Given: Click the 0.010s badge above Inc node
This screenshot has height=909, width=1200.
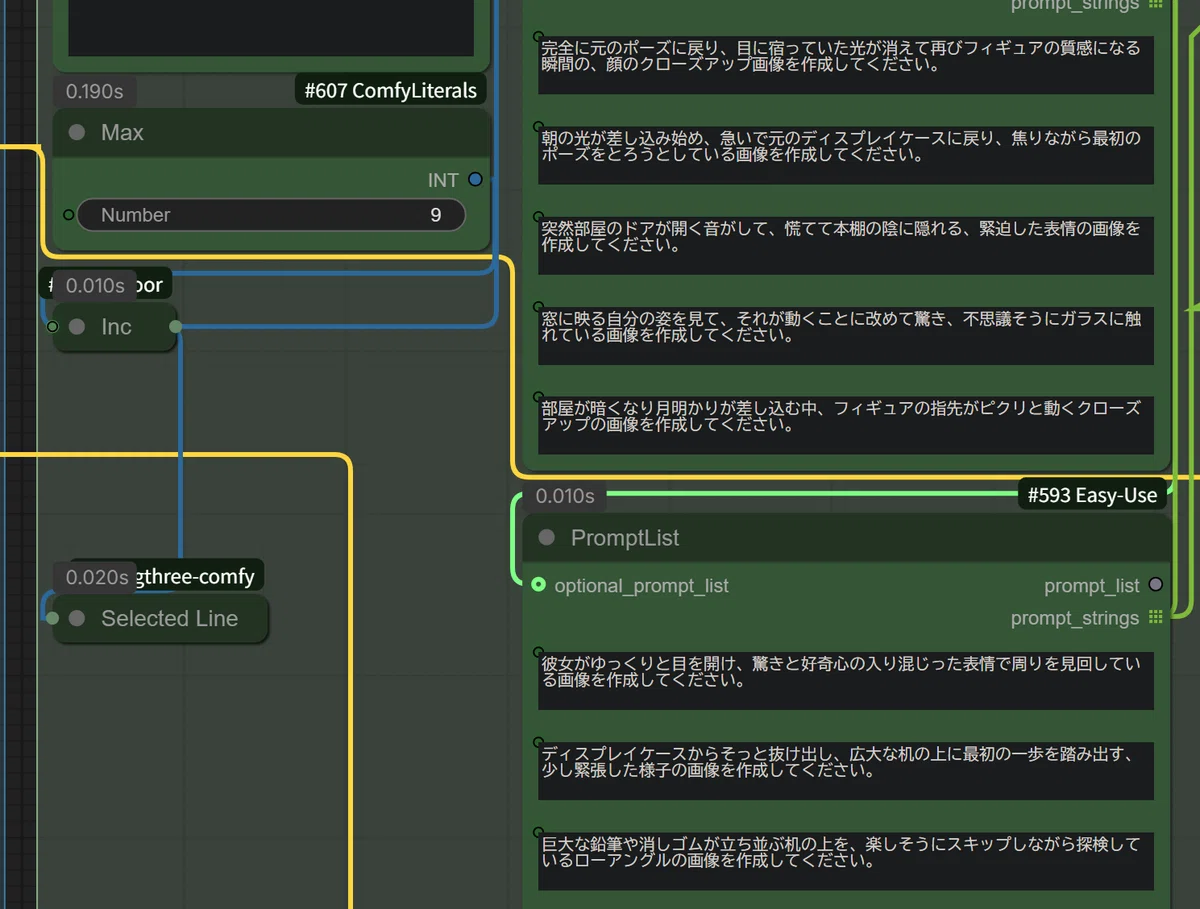Looking at the screenshot, I should [x=94, y=286].
